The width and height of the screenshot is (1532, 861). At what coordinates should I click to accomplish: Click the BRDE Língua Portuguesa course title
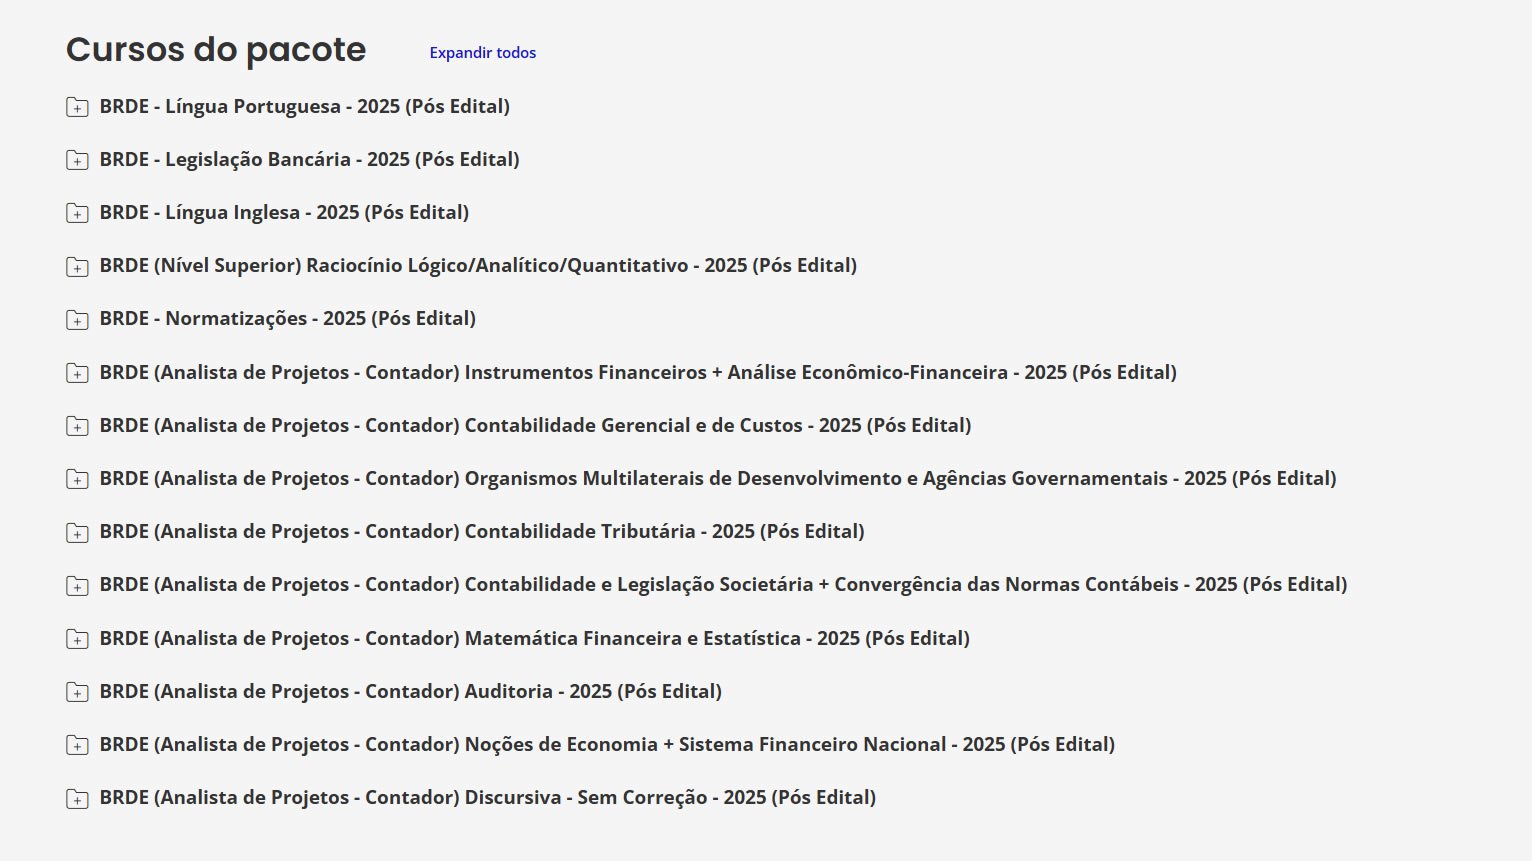point(304,106)
